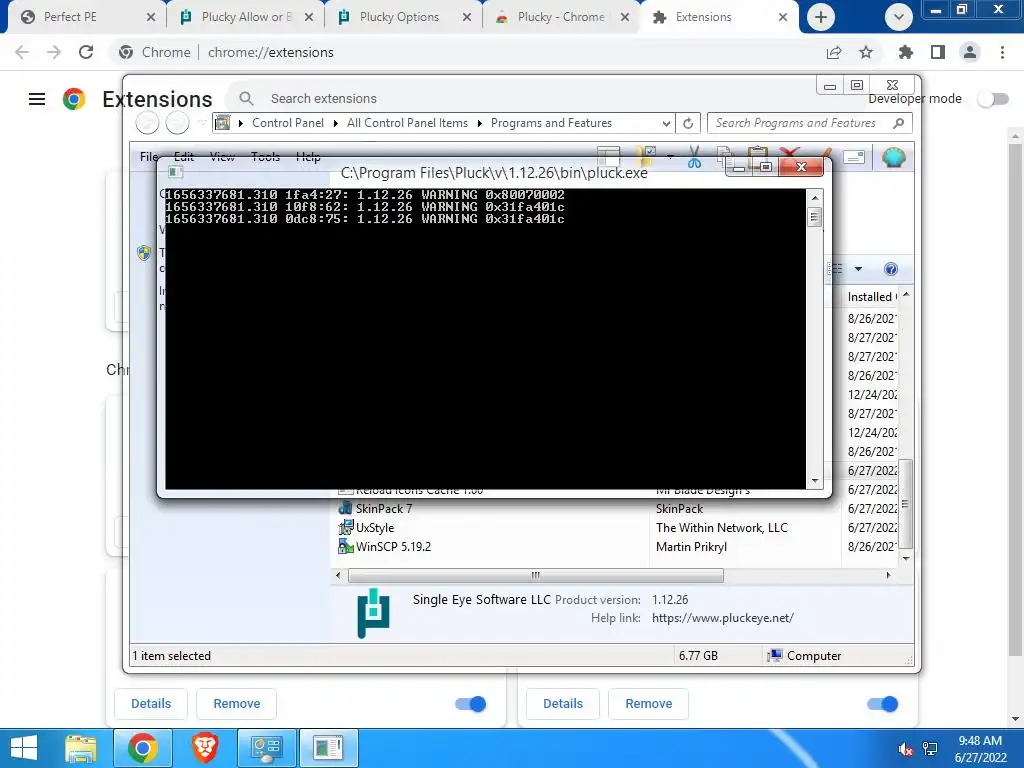Open Help question-mark icon in Programs and Features

pos(891,269)
